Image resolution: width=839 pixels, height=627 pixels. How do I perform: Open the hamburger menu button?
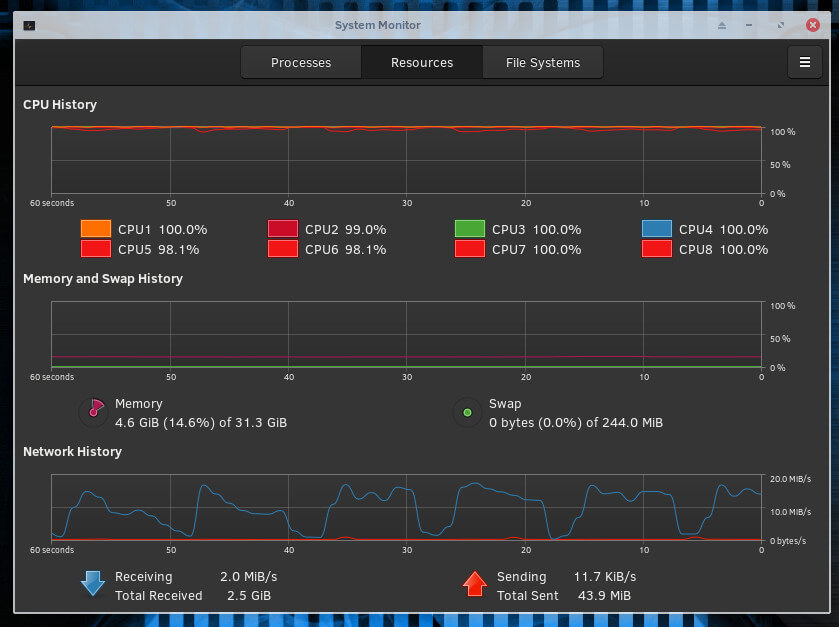pos(804,63)
